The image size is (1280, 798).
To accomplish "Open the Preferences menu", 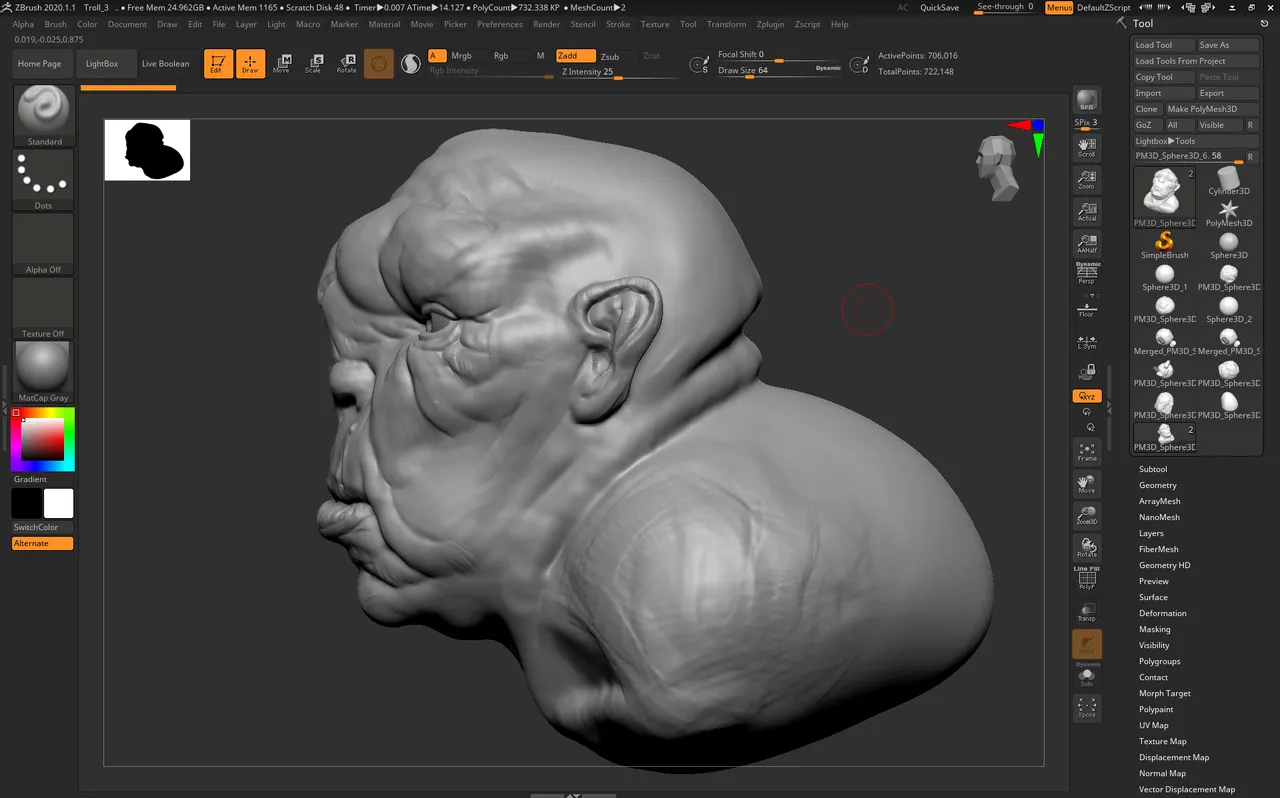I will click(500, 24).
